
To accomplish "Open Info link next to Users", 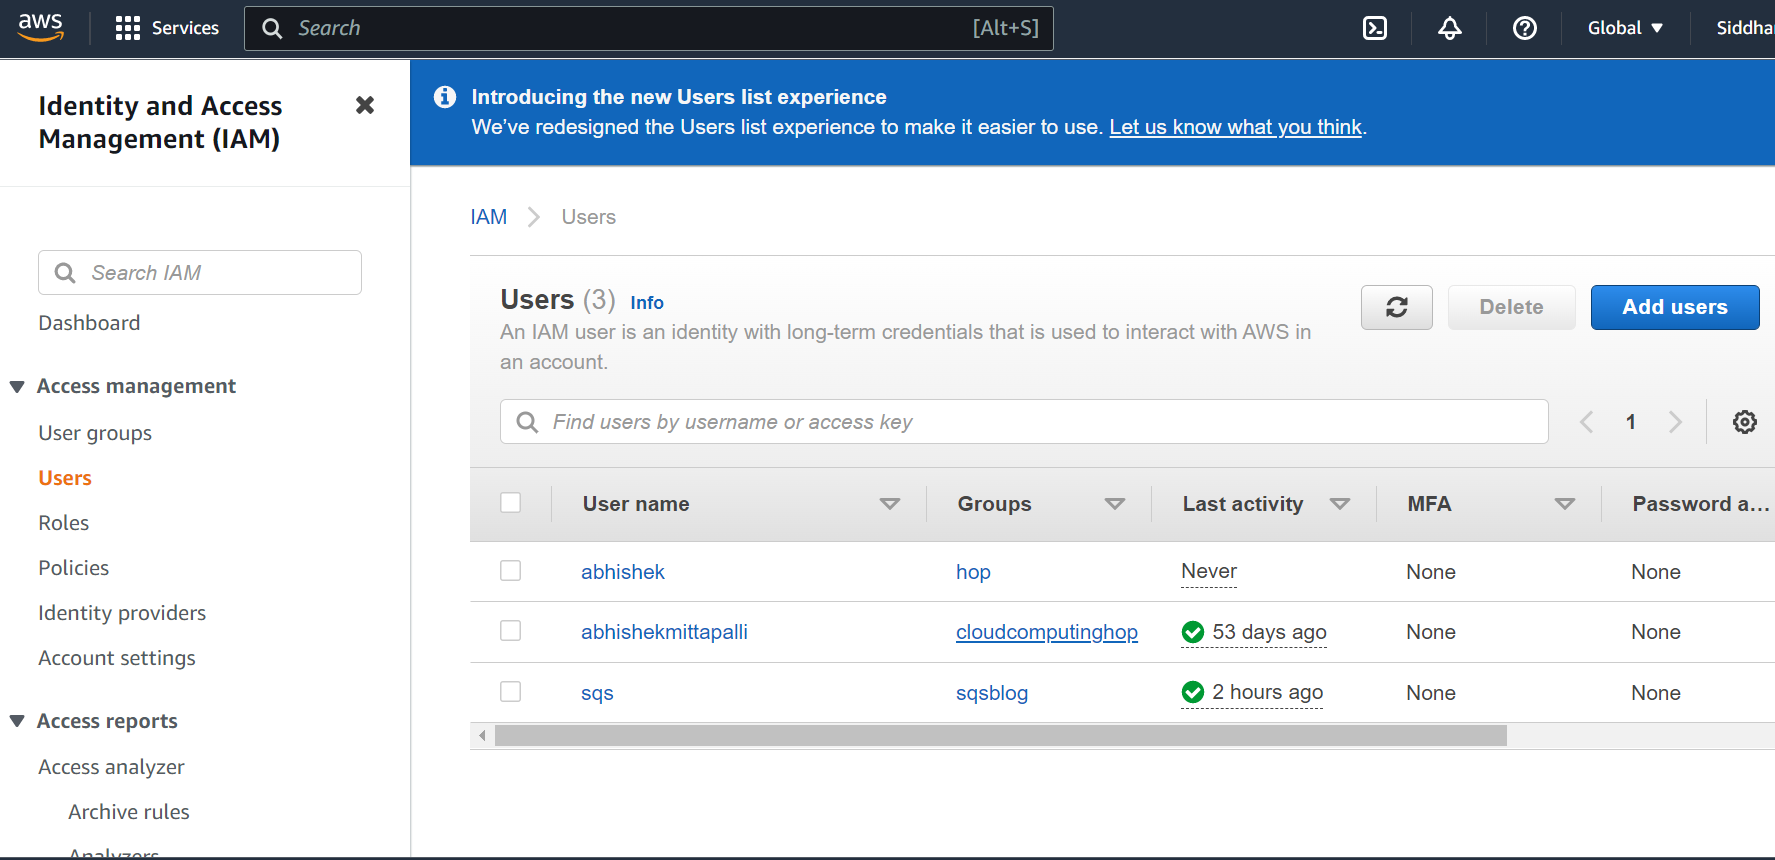I will (x=647, y=302).
